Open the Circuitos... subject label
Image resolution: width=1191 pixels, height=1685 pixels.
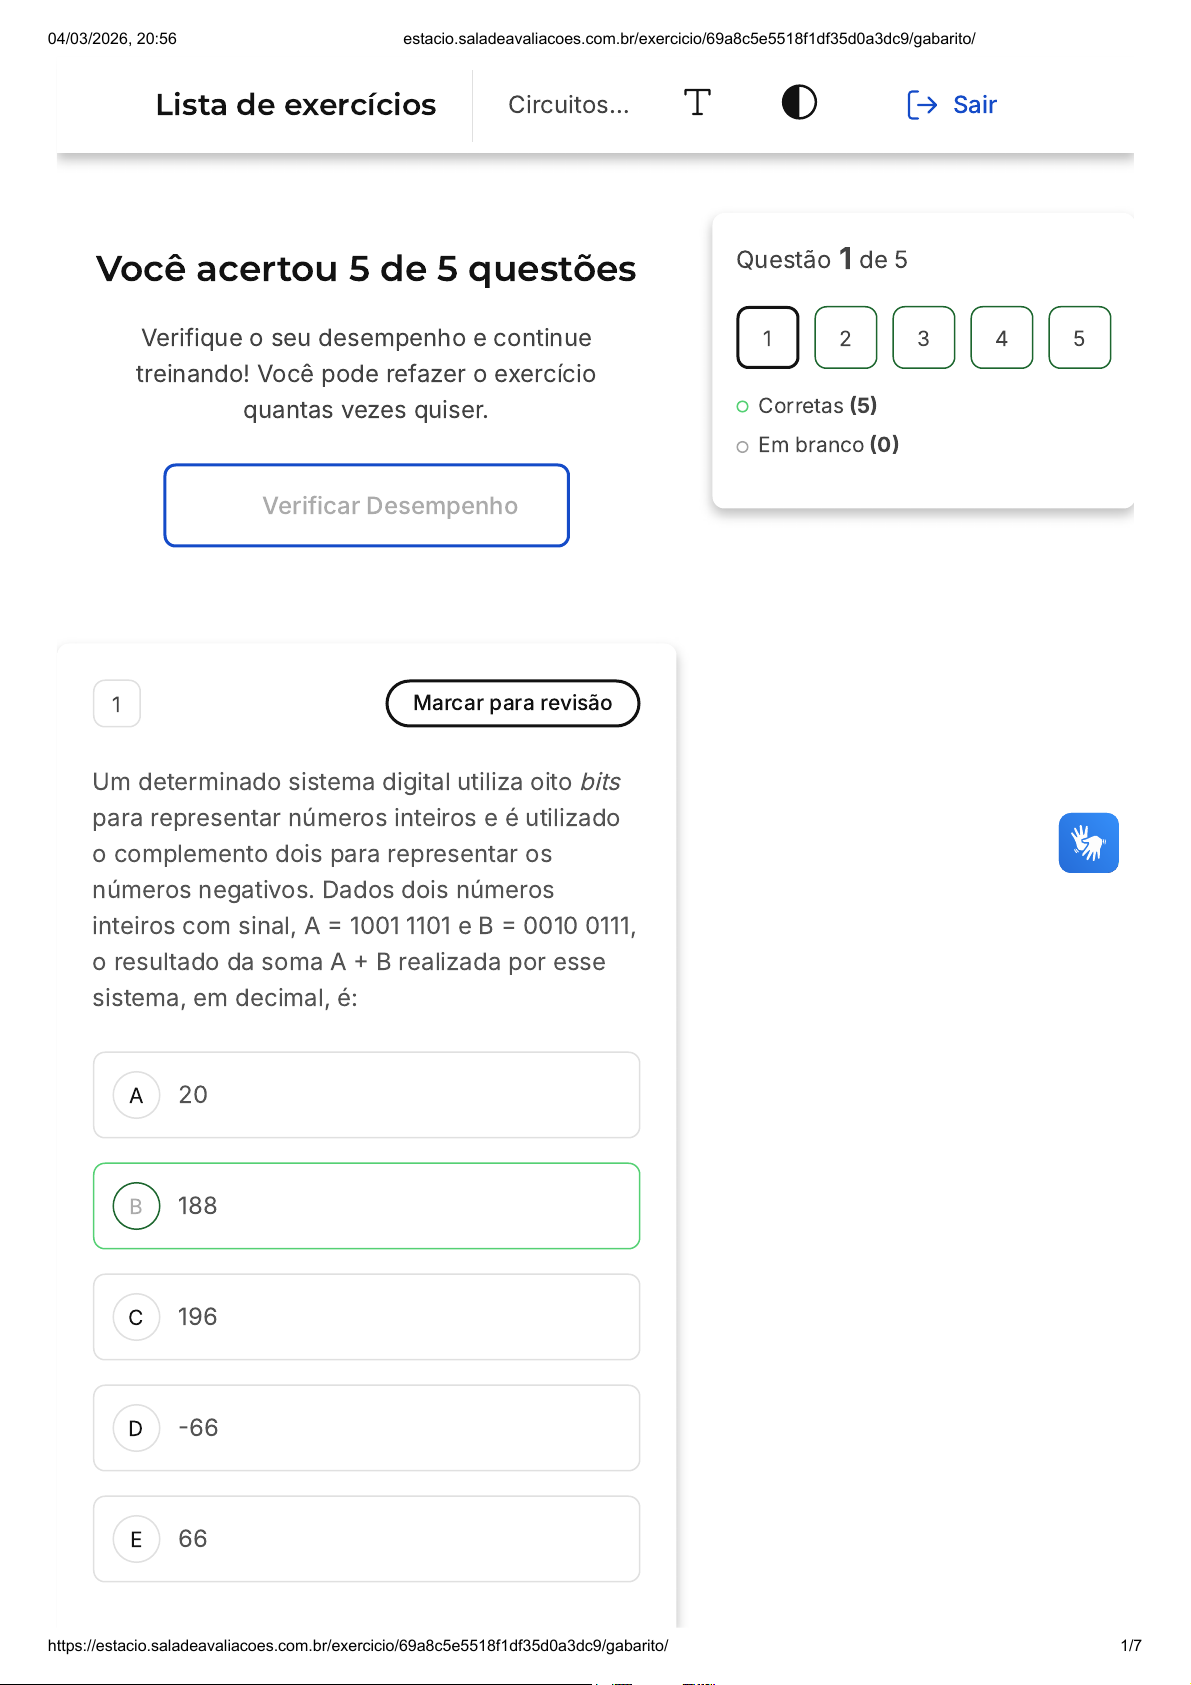pos(569,105)
